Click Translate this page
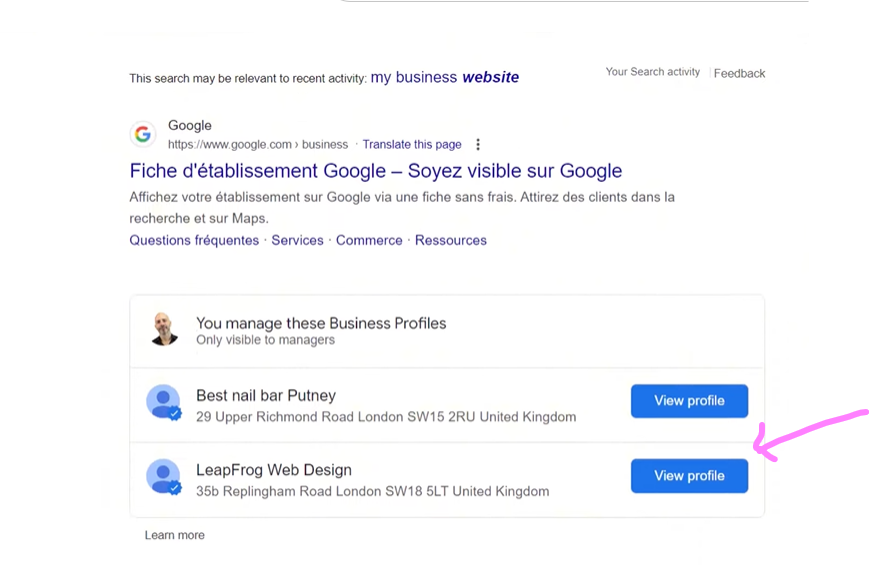Screen dimensions: 869x565 412,144
